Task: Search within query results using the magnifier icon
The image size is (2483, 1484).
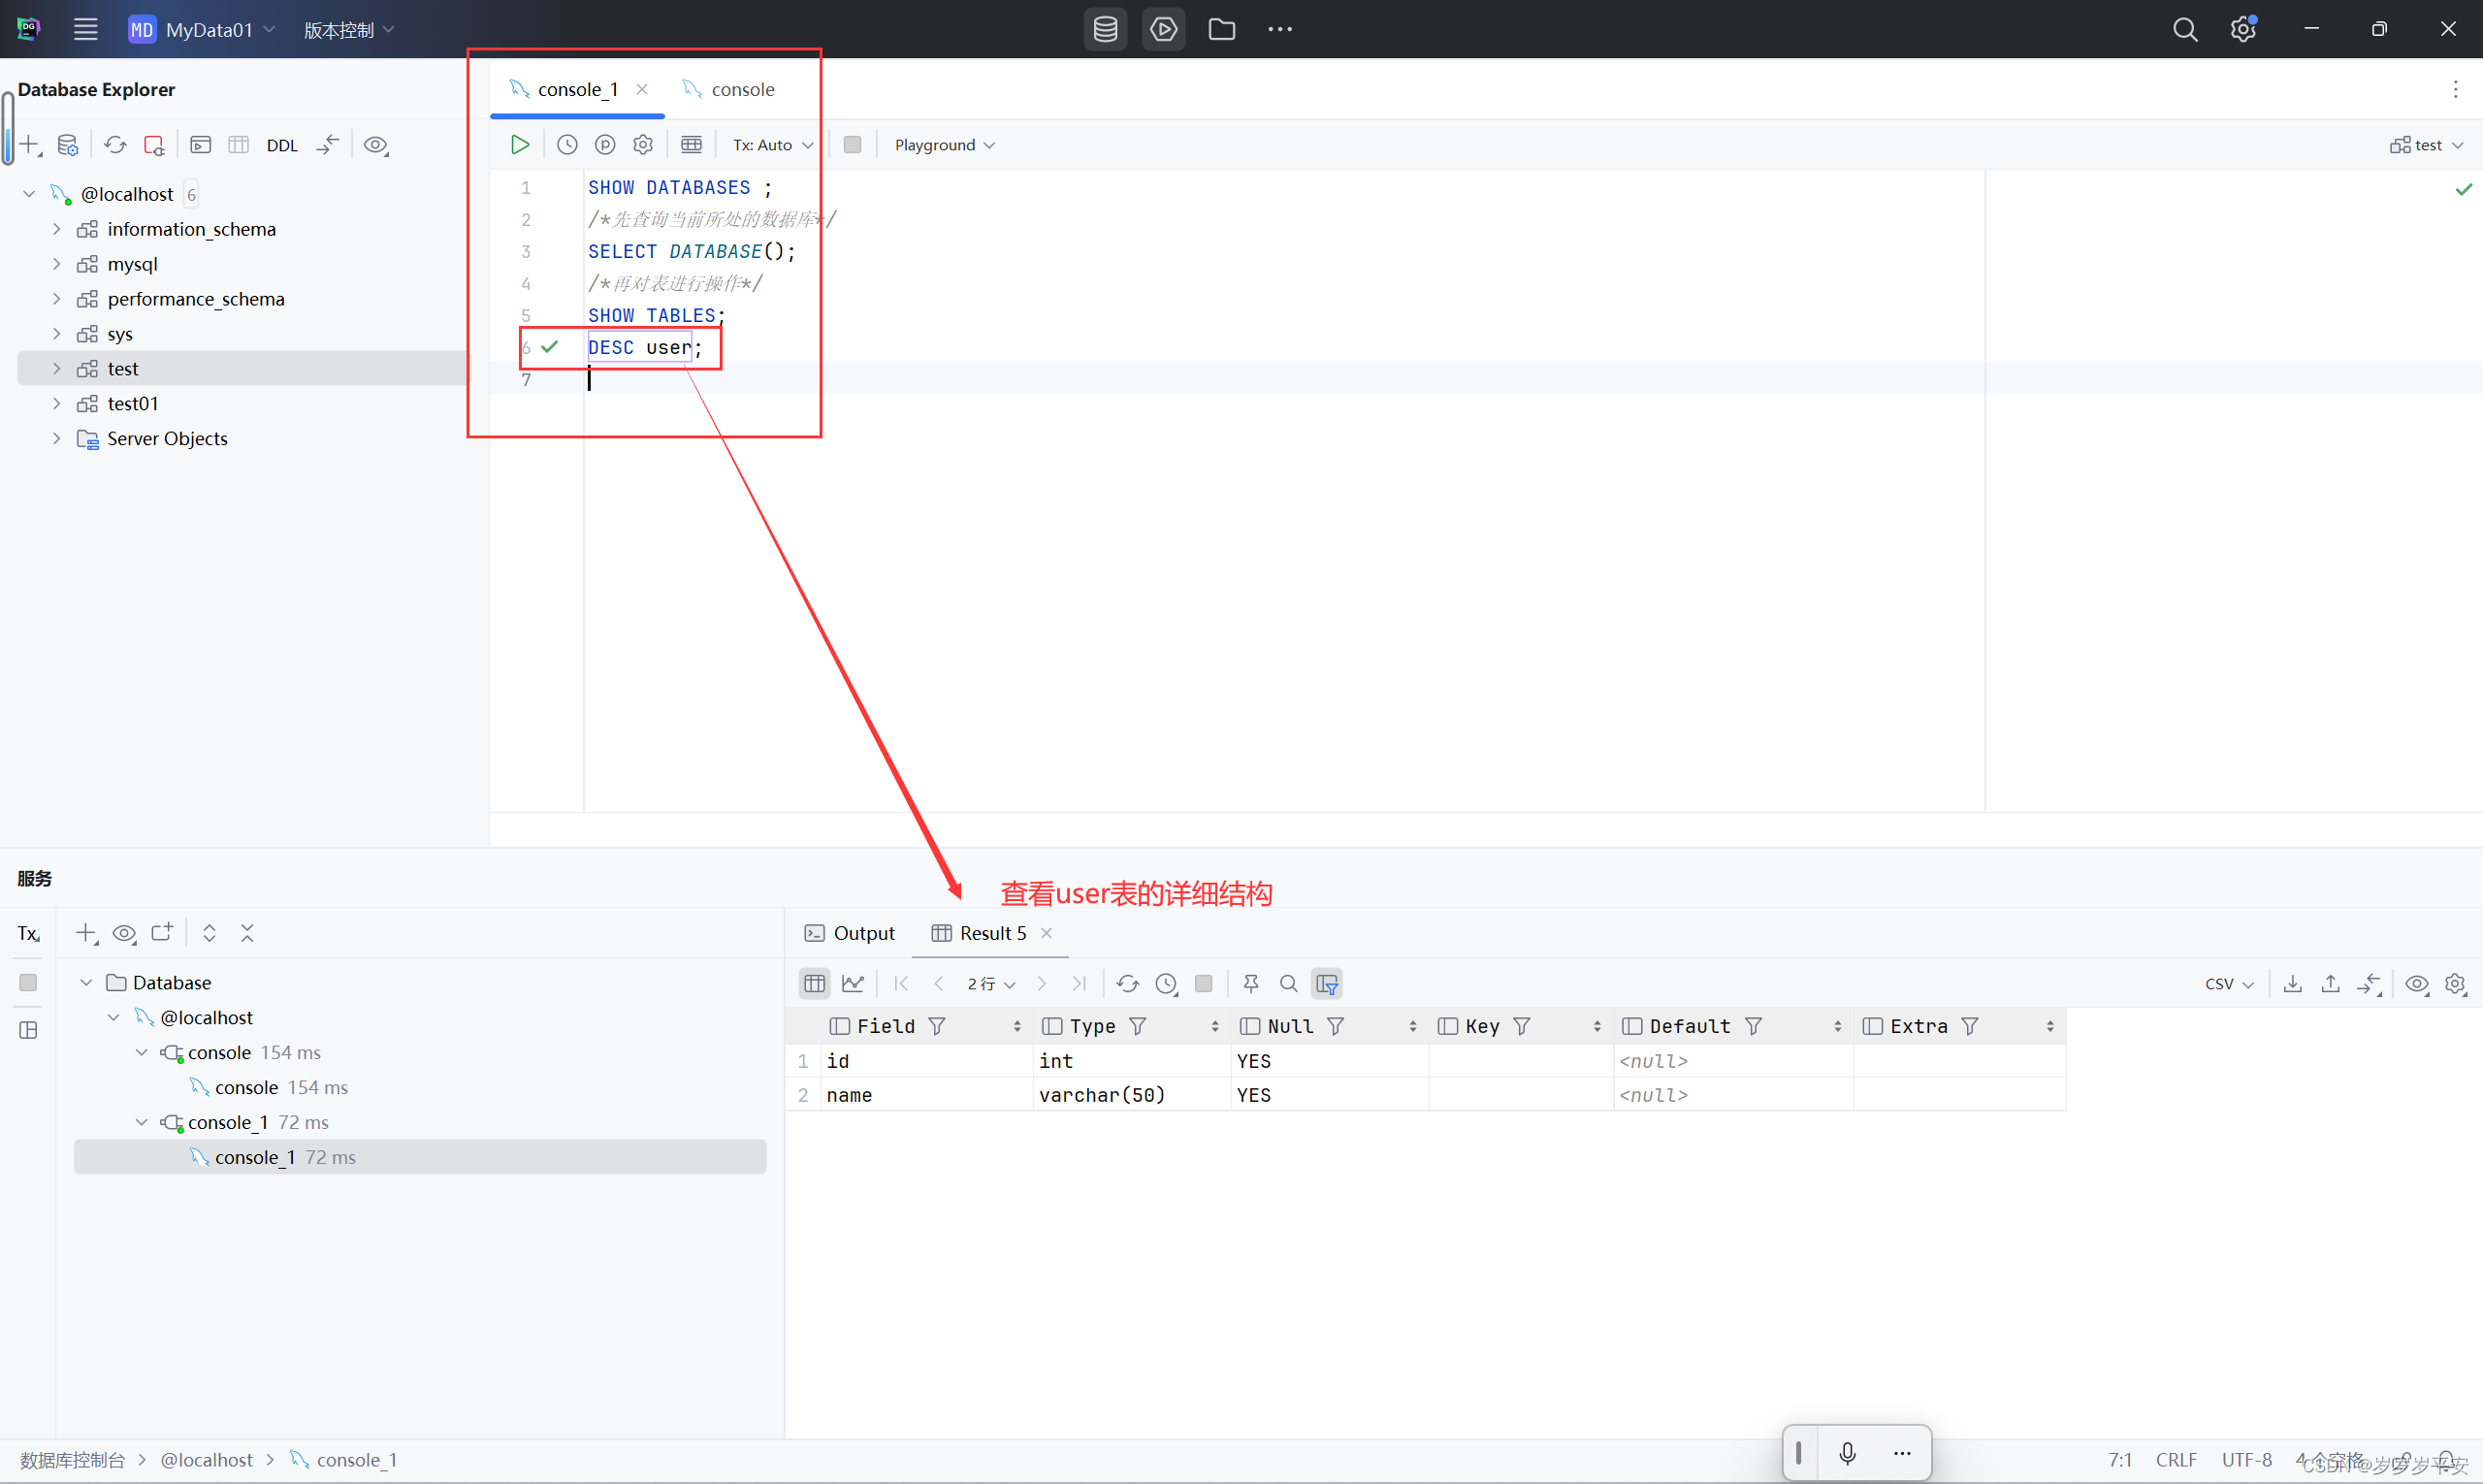Action: tap(1287, 984)
